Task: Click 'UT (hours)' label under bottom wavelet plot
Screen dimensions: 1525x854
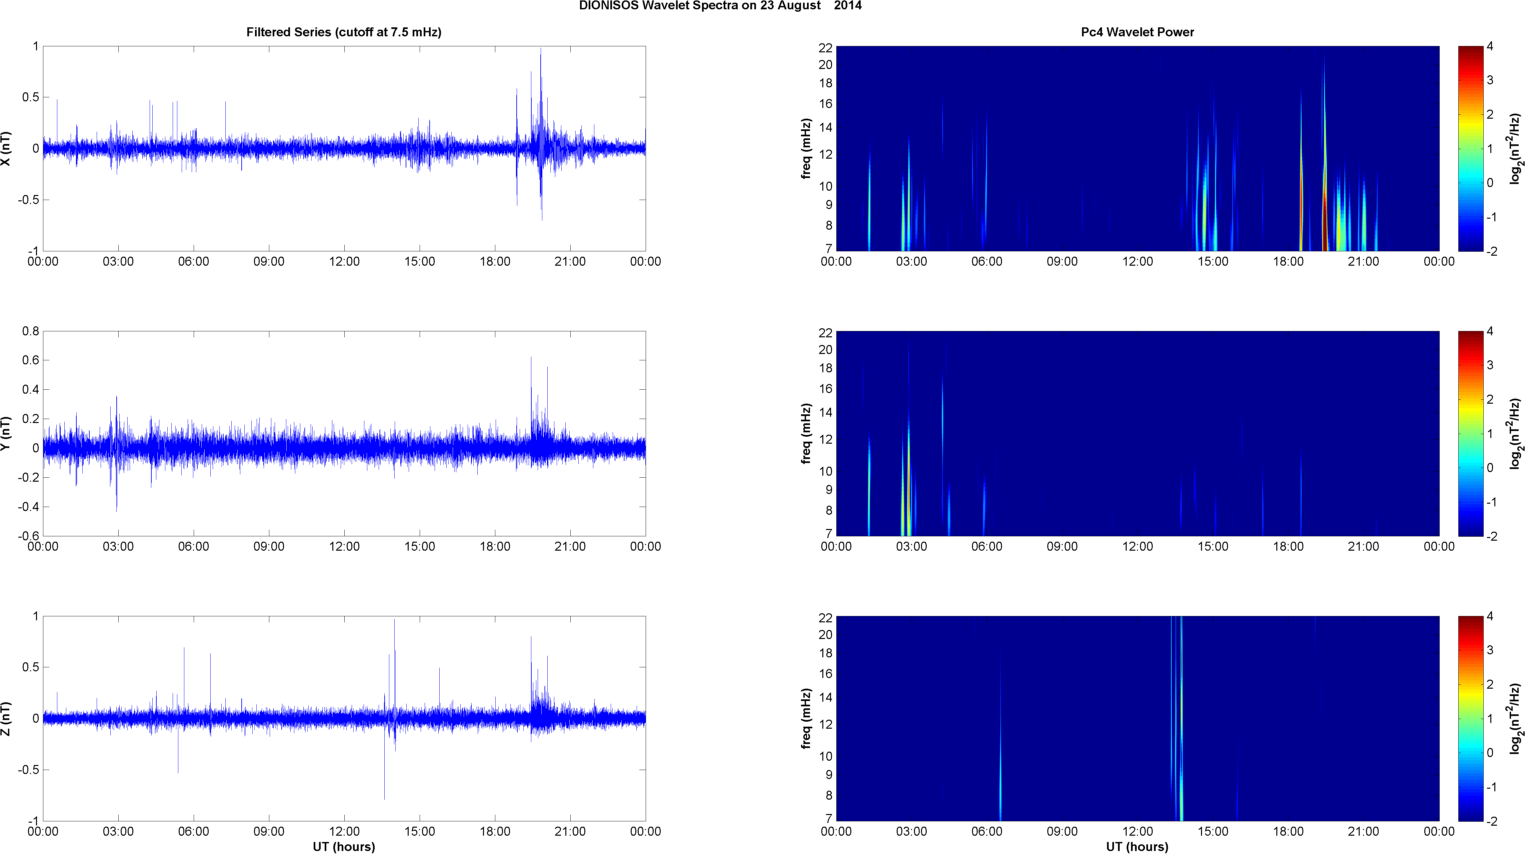Action: pos(1137,846)
